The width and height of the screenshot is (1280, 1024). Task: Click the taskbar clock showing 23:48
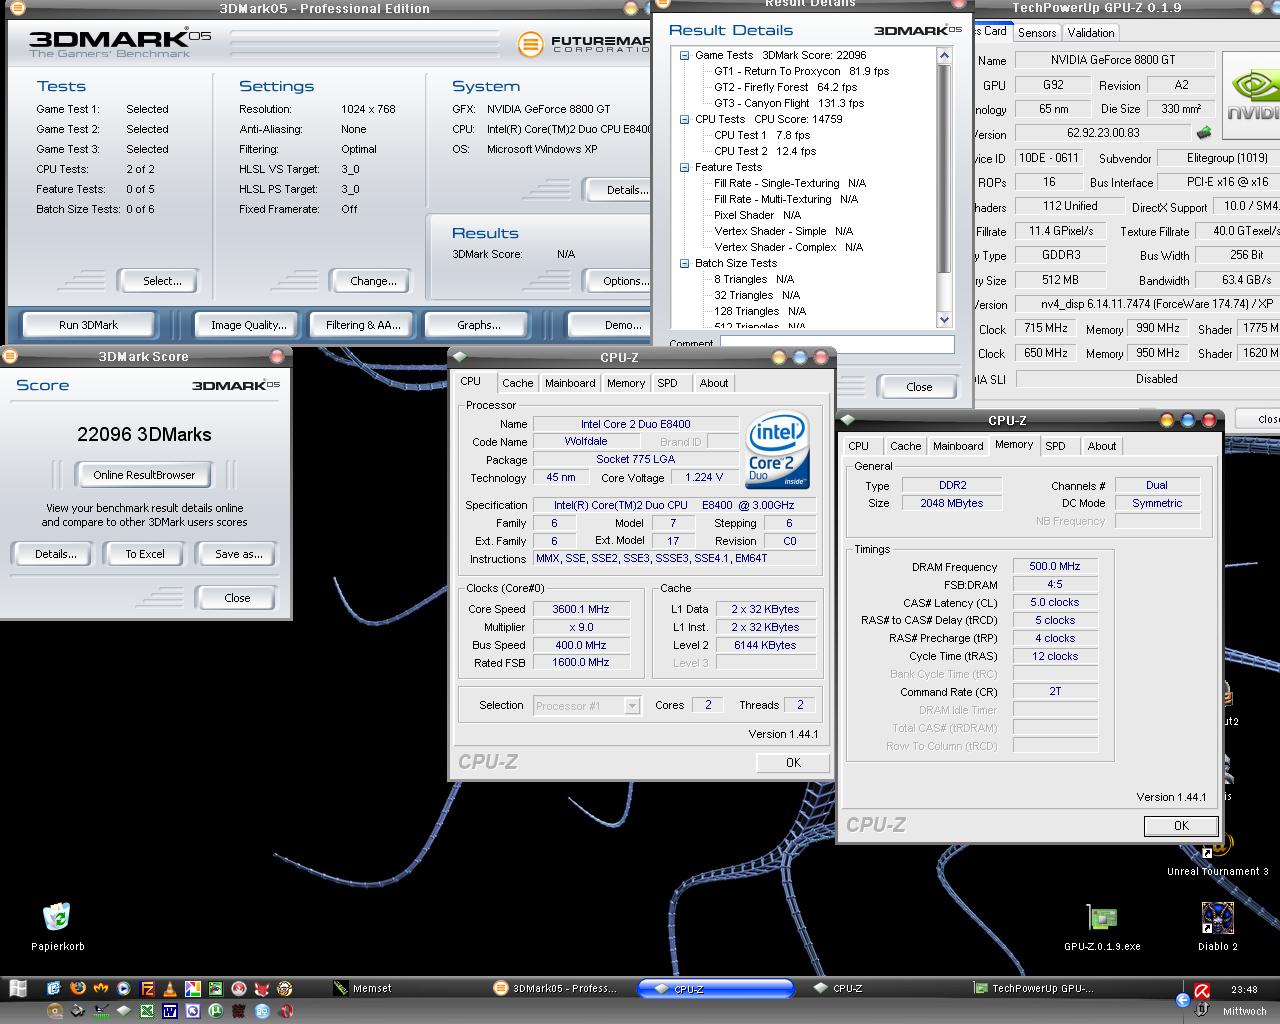pyautogui.click(x=1244, y=990)
